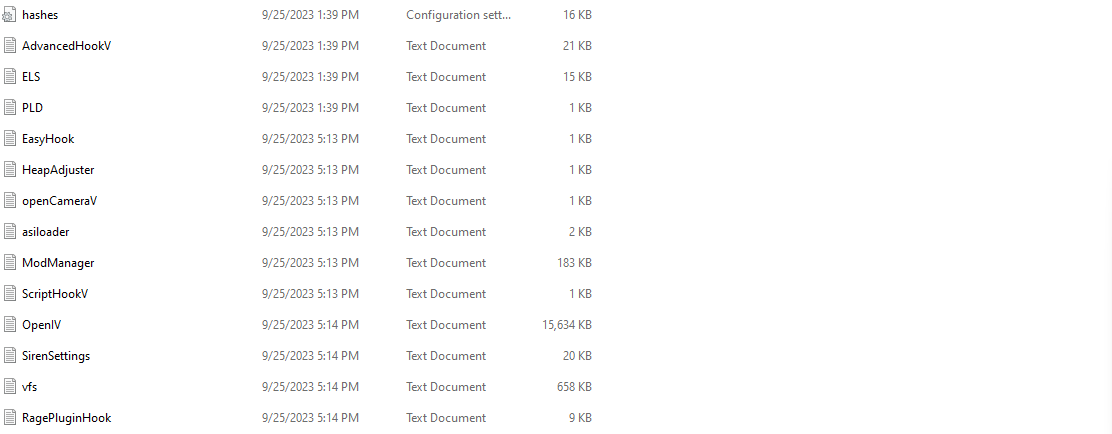Select the SirenSettings file name

coord(56,356)
